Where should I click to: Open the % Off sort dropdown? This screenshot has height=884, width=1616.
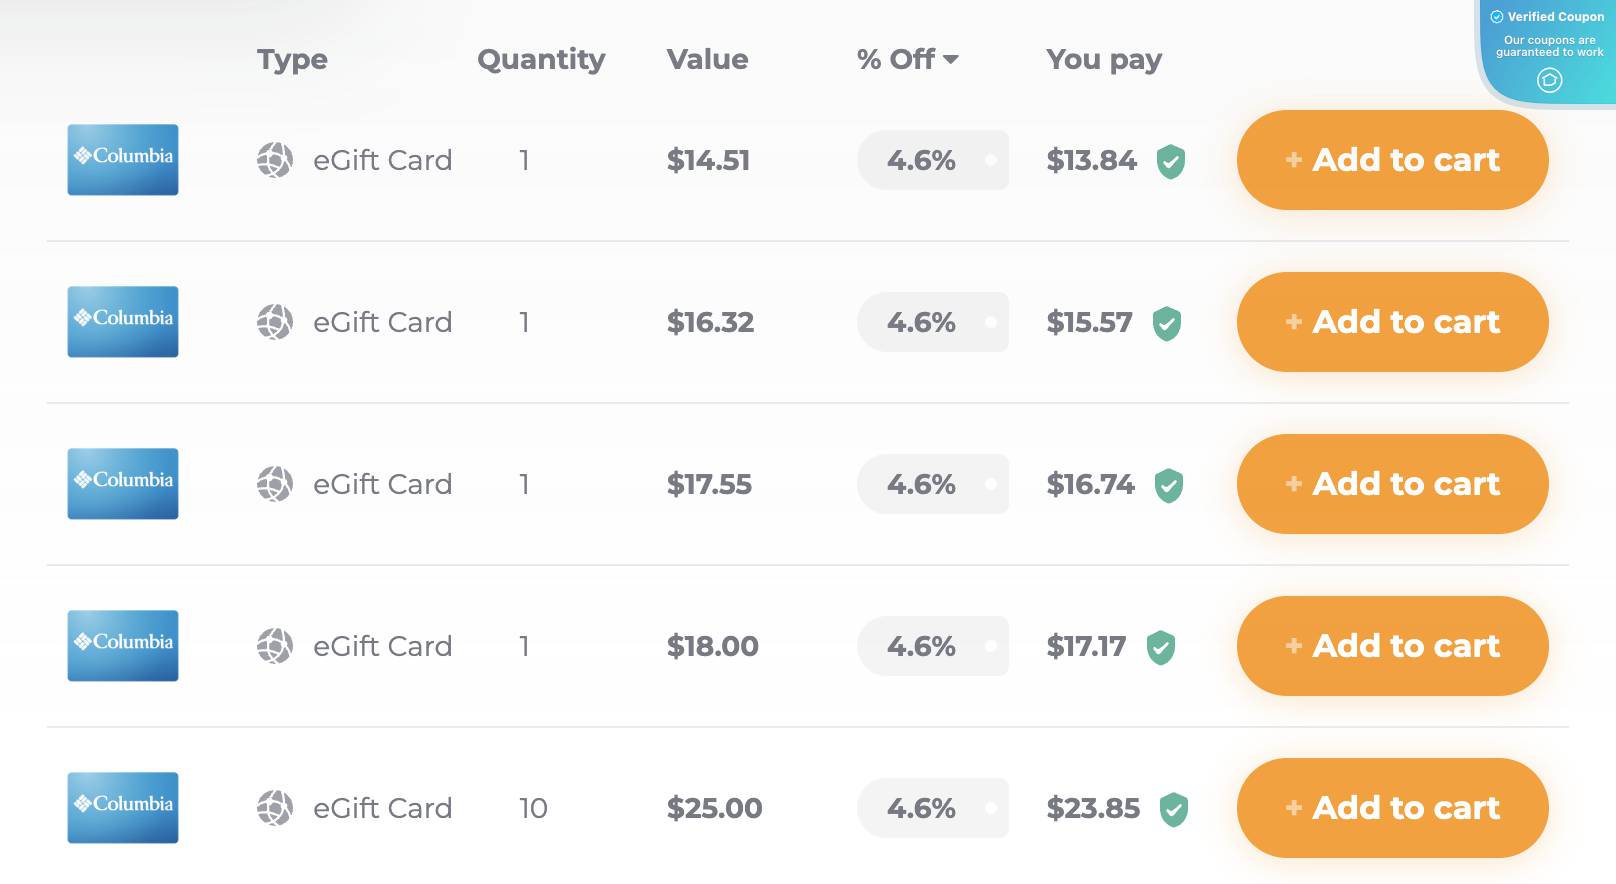click(x=951, y=60)
